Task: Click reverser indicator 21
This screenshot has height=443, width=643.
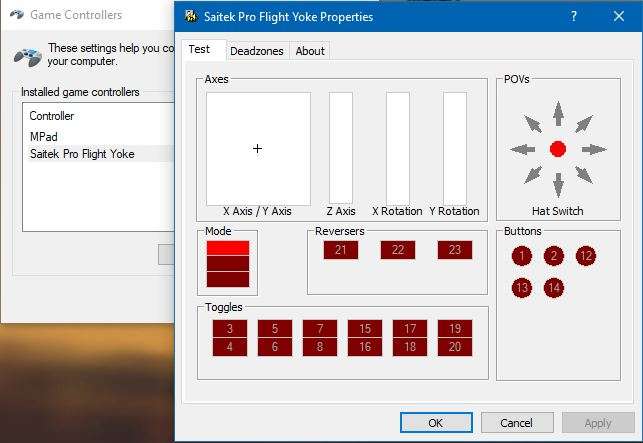Action: point(341,250)
